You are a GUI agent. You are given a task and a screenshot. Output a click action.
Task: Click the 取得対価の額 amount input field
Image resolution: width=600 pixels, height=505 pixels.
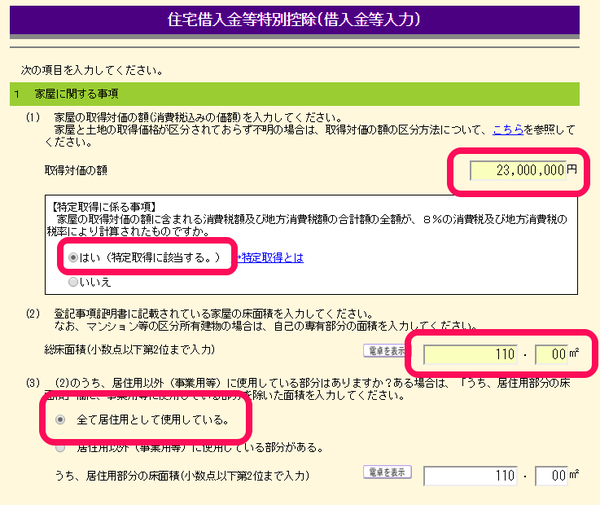pos(518,170)
